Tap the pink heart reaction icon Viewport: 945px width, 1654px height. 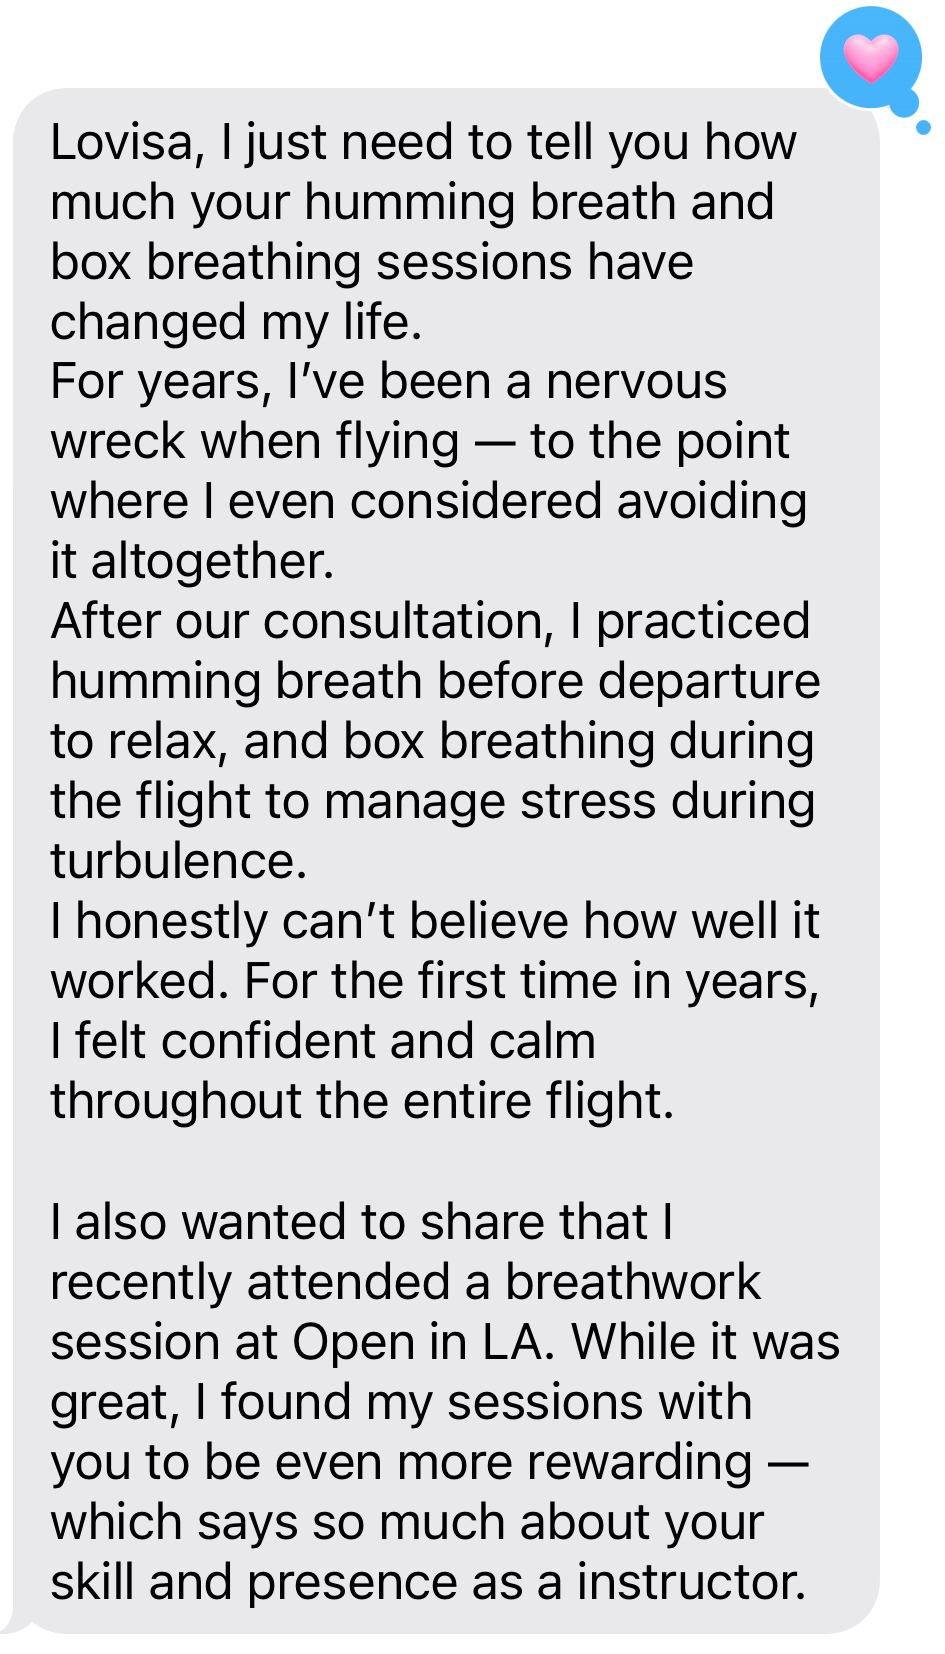pos(871,57)
